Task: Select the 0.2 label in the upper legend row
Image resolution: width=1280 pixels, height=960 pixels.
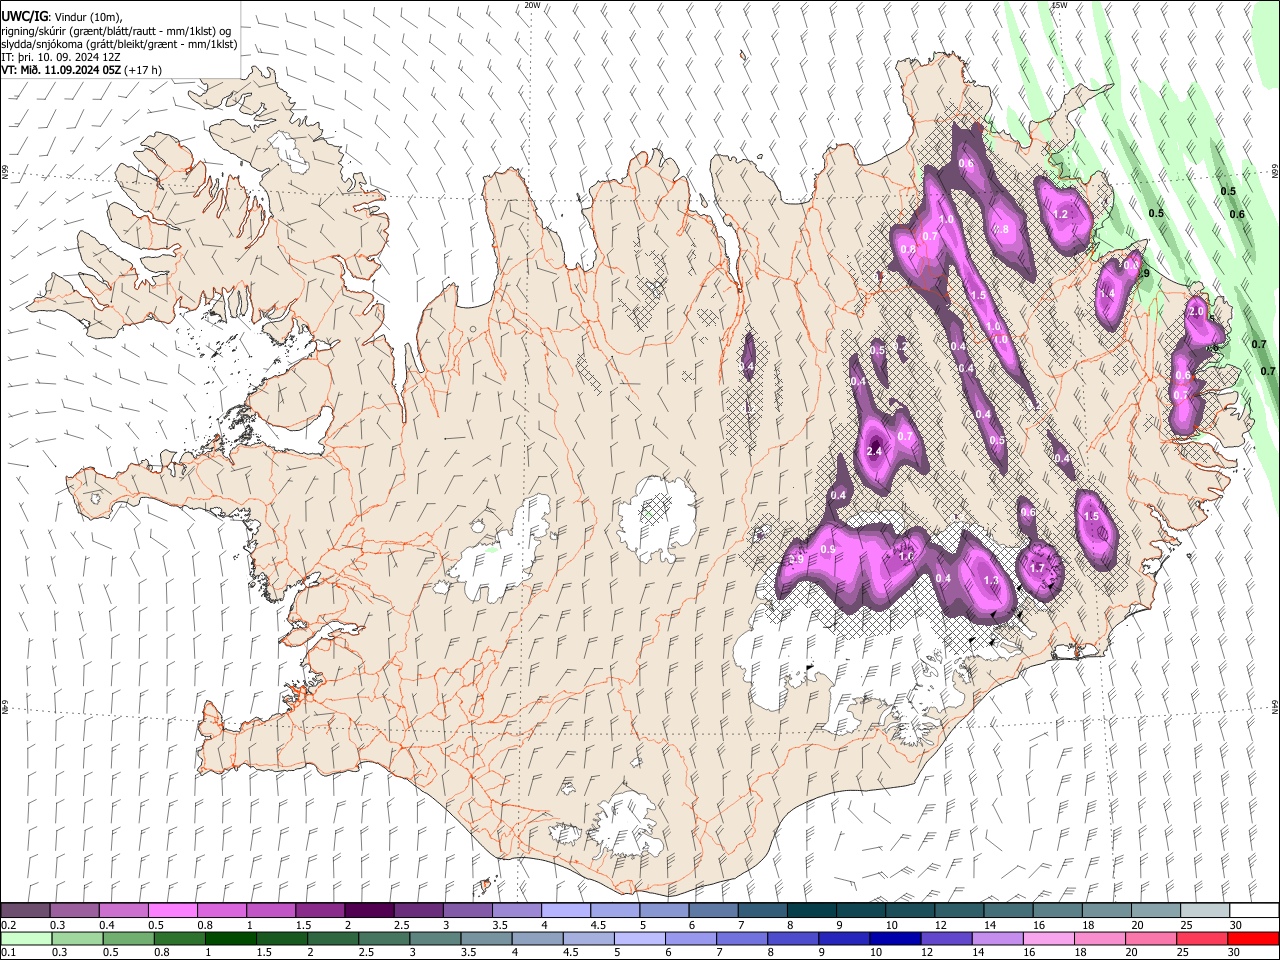Action: click(8, 925)
